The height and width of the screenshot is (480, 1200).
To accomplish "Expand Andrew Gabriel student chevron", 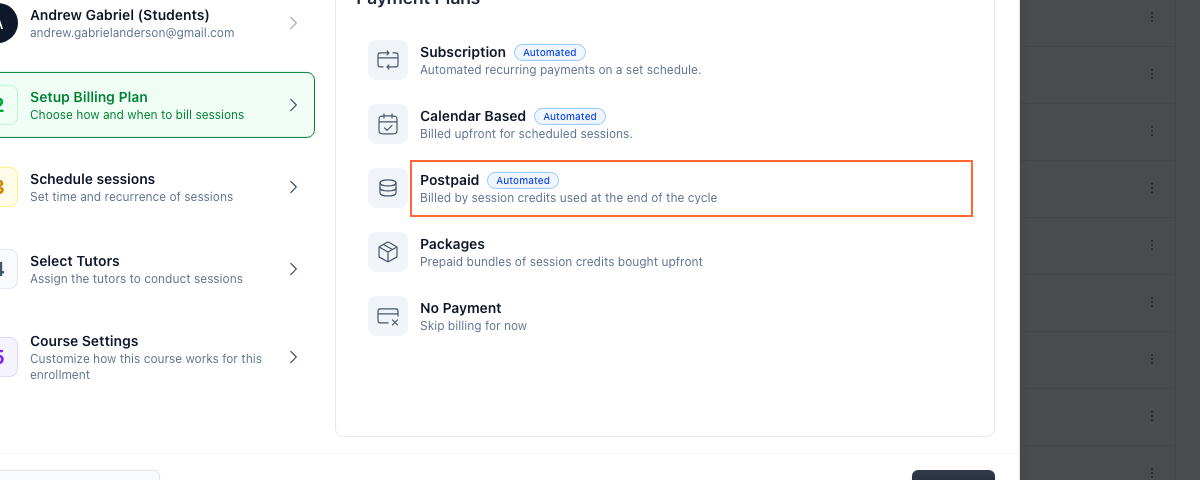I will [293, 23].
